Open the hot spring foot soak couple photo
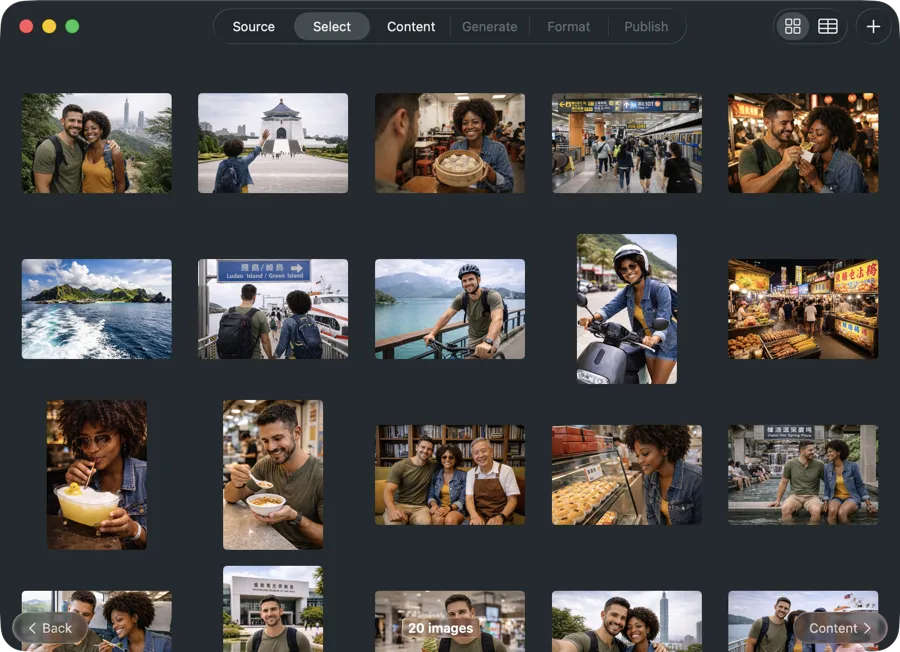Screen dimensions: 900x652 [803, 475]
